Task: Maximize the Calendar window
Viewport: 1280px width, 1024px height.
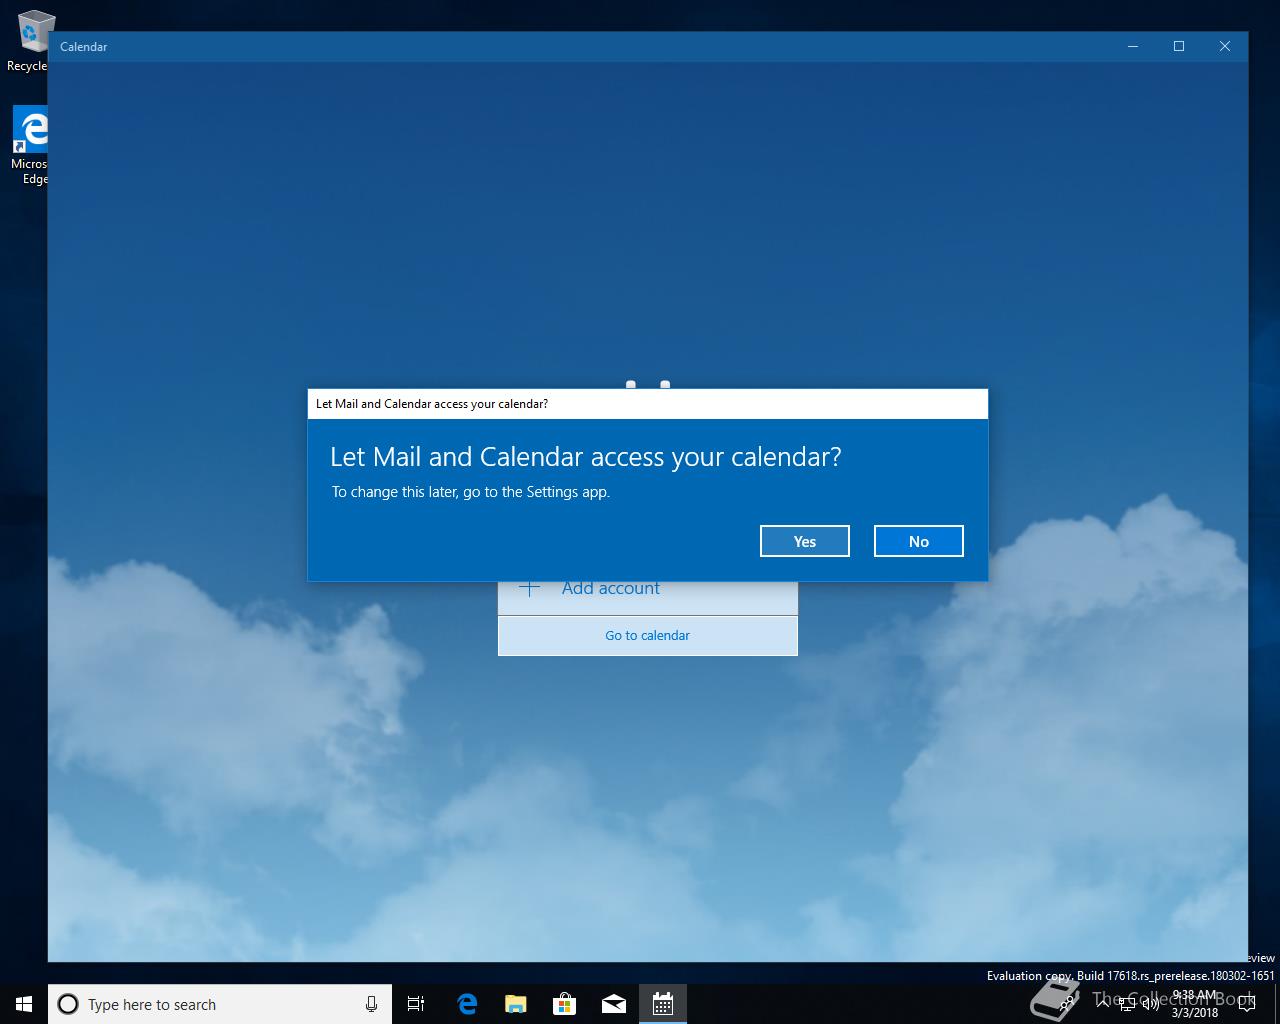Action: pos(1179,46)
